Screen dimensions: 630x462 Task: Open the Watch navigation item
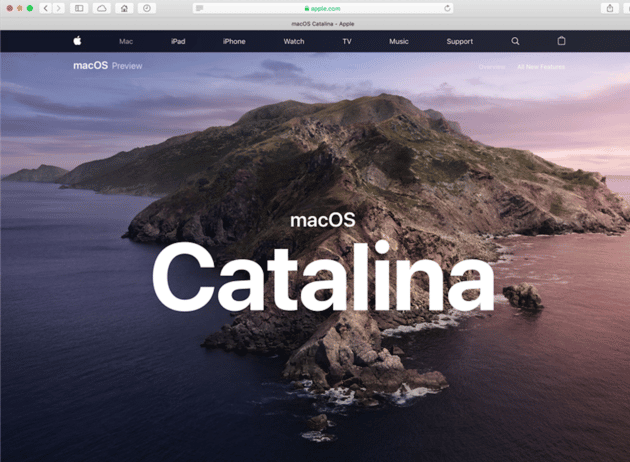tap(294, 41)
